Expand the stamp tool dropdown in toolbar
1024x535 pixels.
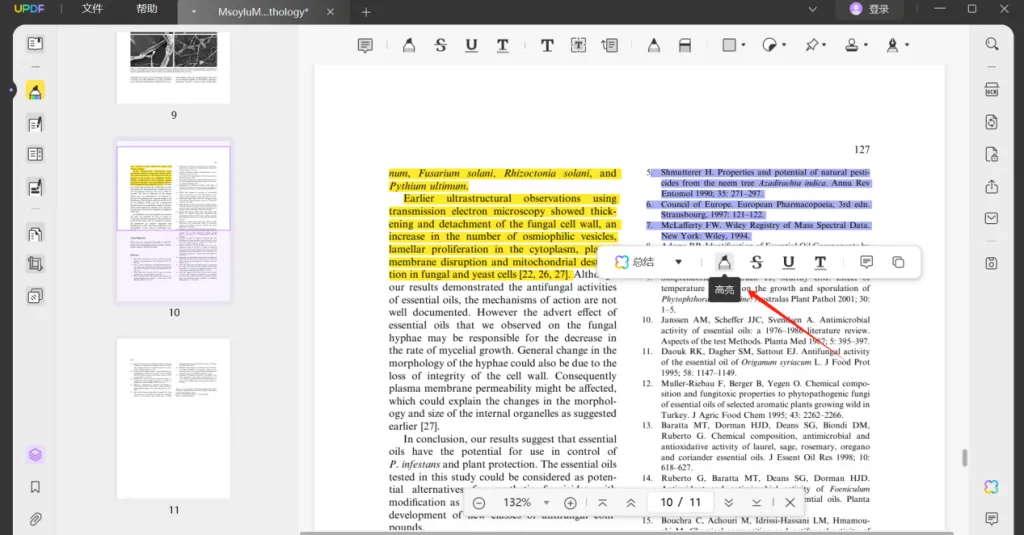865,45
